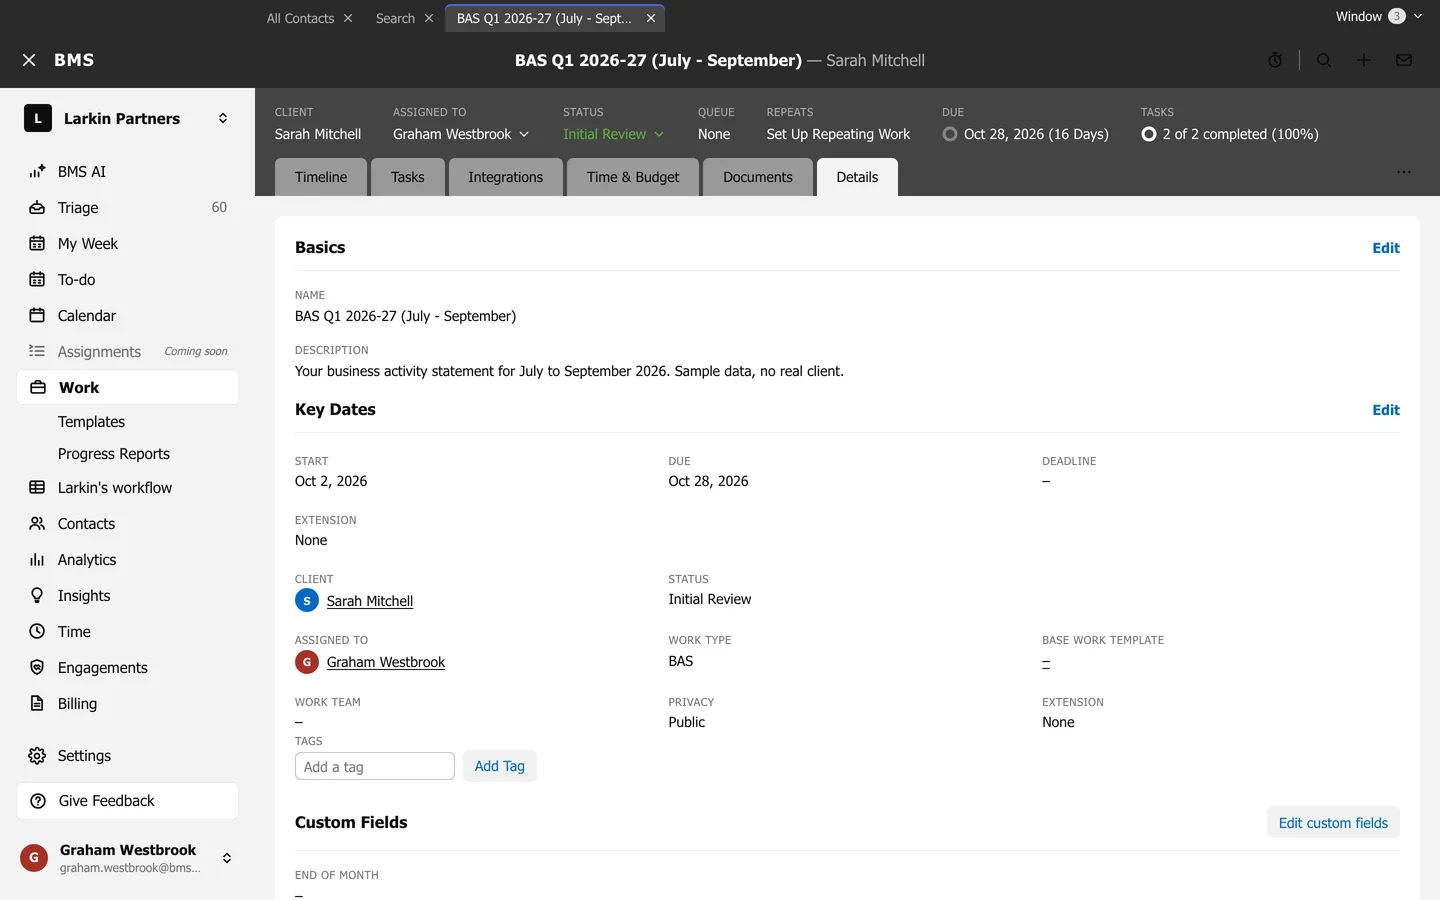Switch to the Tasks tab
Image resolution: width=1440 pixels, height=900 pixels.
click(408, 177)
